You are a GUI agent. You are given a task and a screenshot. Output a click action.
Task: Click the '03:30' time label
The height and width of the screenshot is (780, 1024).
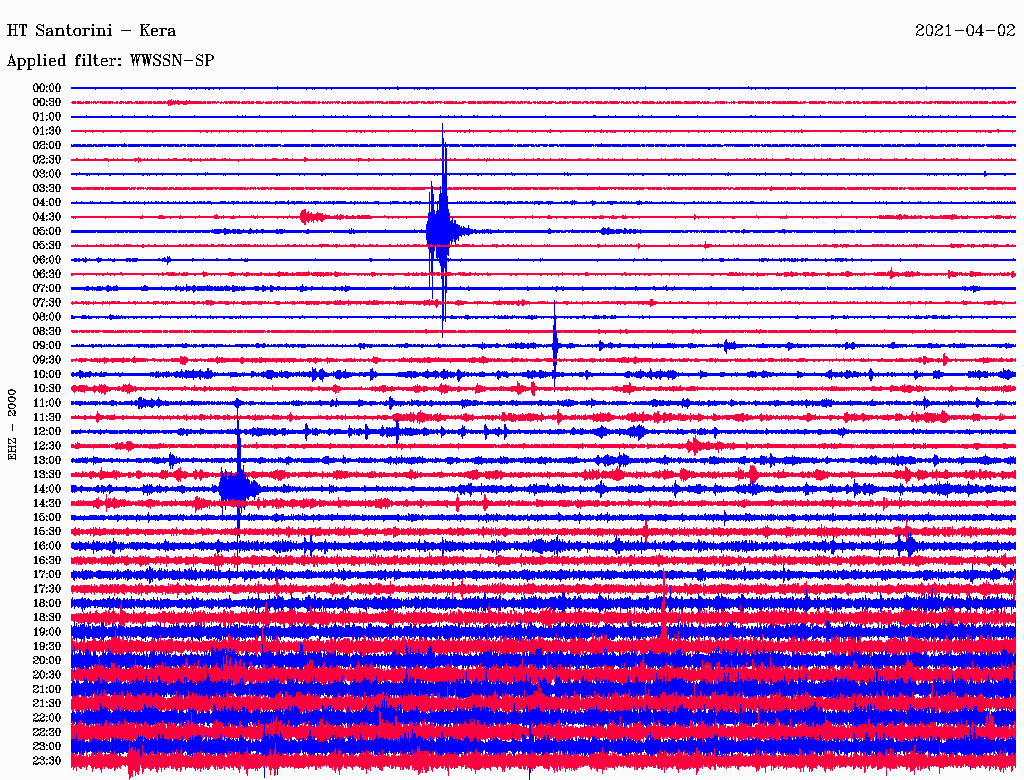[46, 188]
